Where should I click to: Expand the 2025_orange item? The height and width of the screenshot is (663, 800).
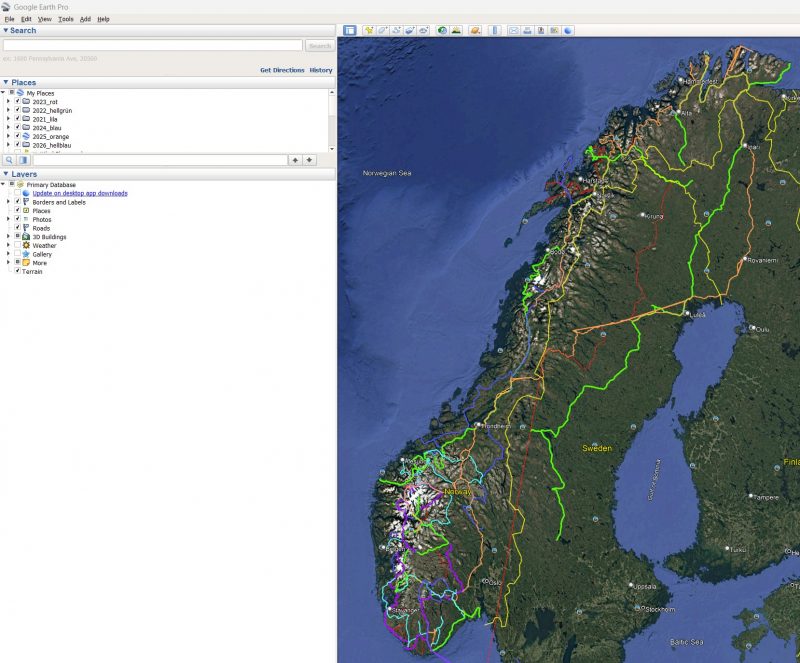tap(8, 136)
